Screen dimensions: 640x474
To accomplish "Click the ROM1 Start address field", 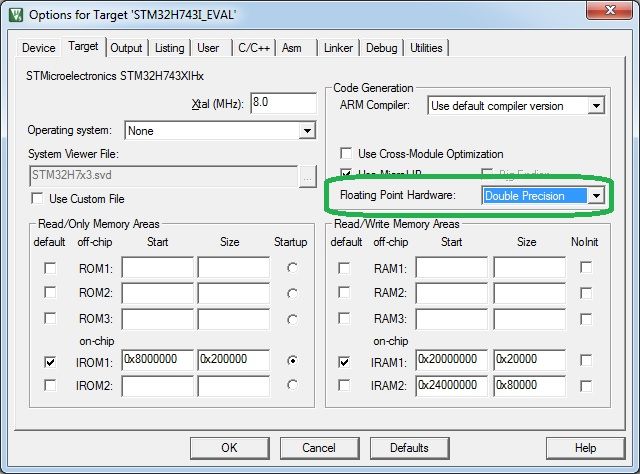I will coord(158,267).
